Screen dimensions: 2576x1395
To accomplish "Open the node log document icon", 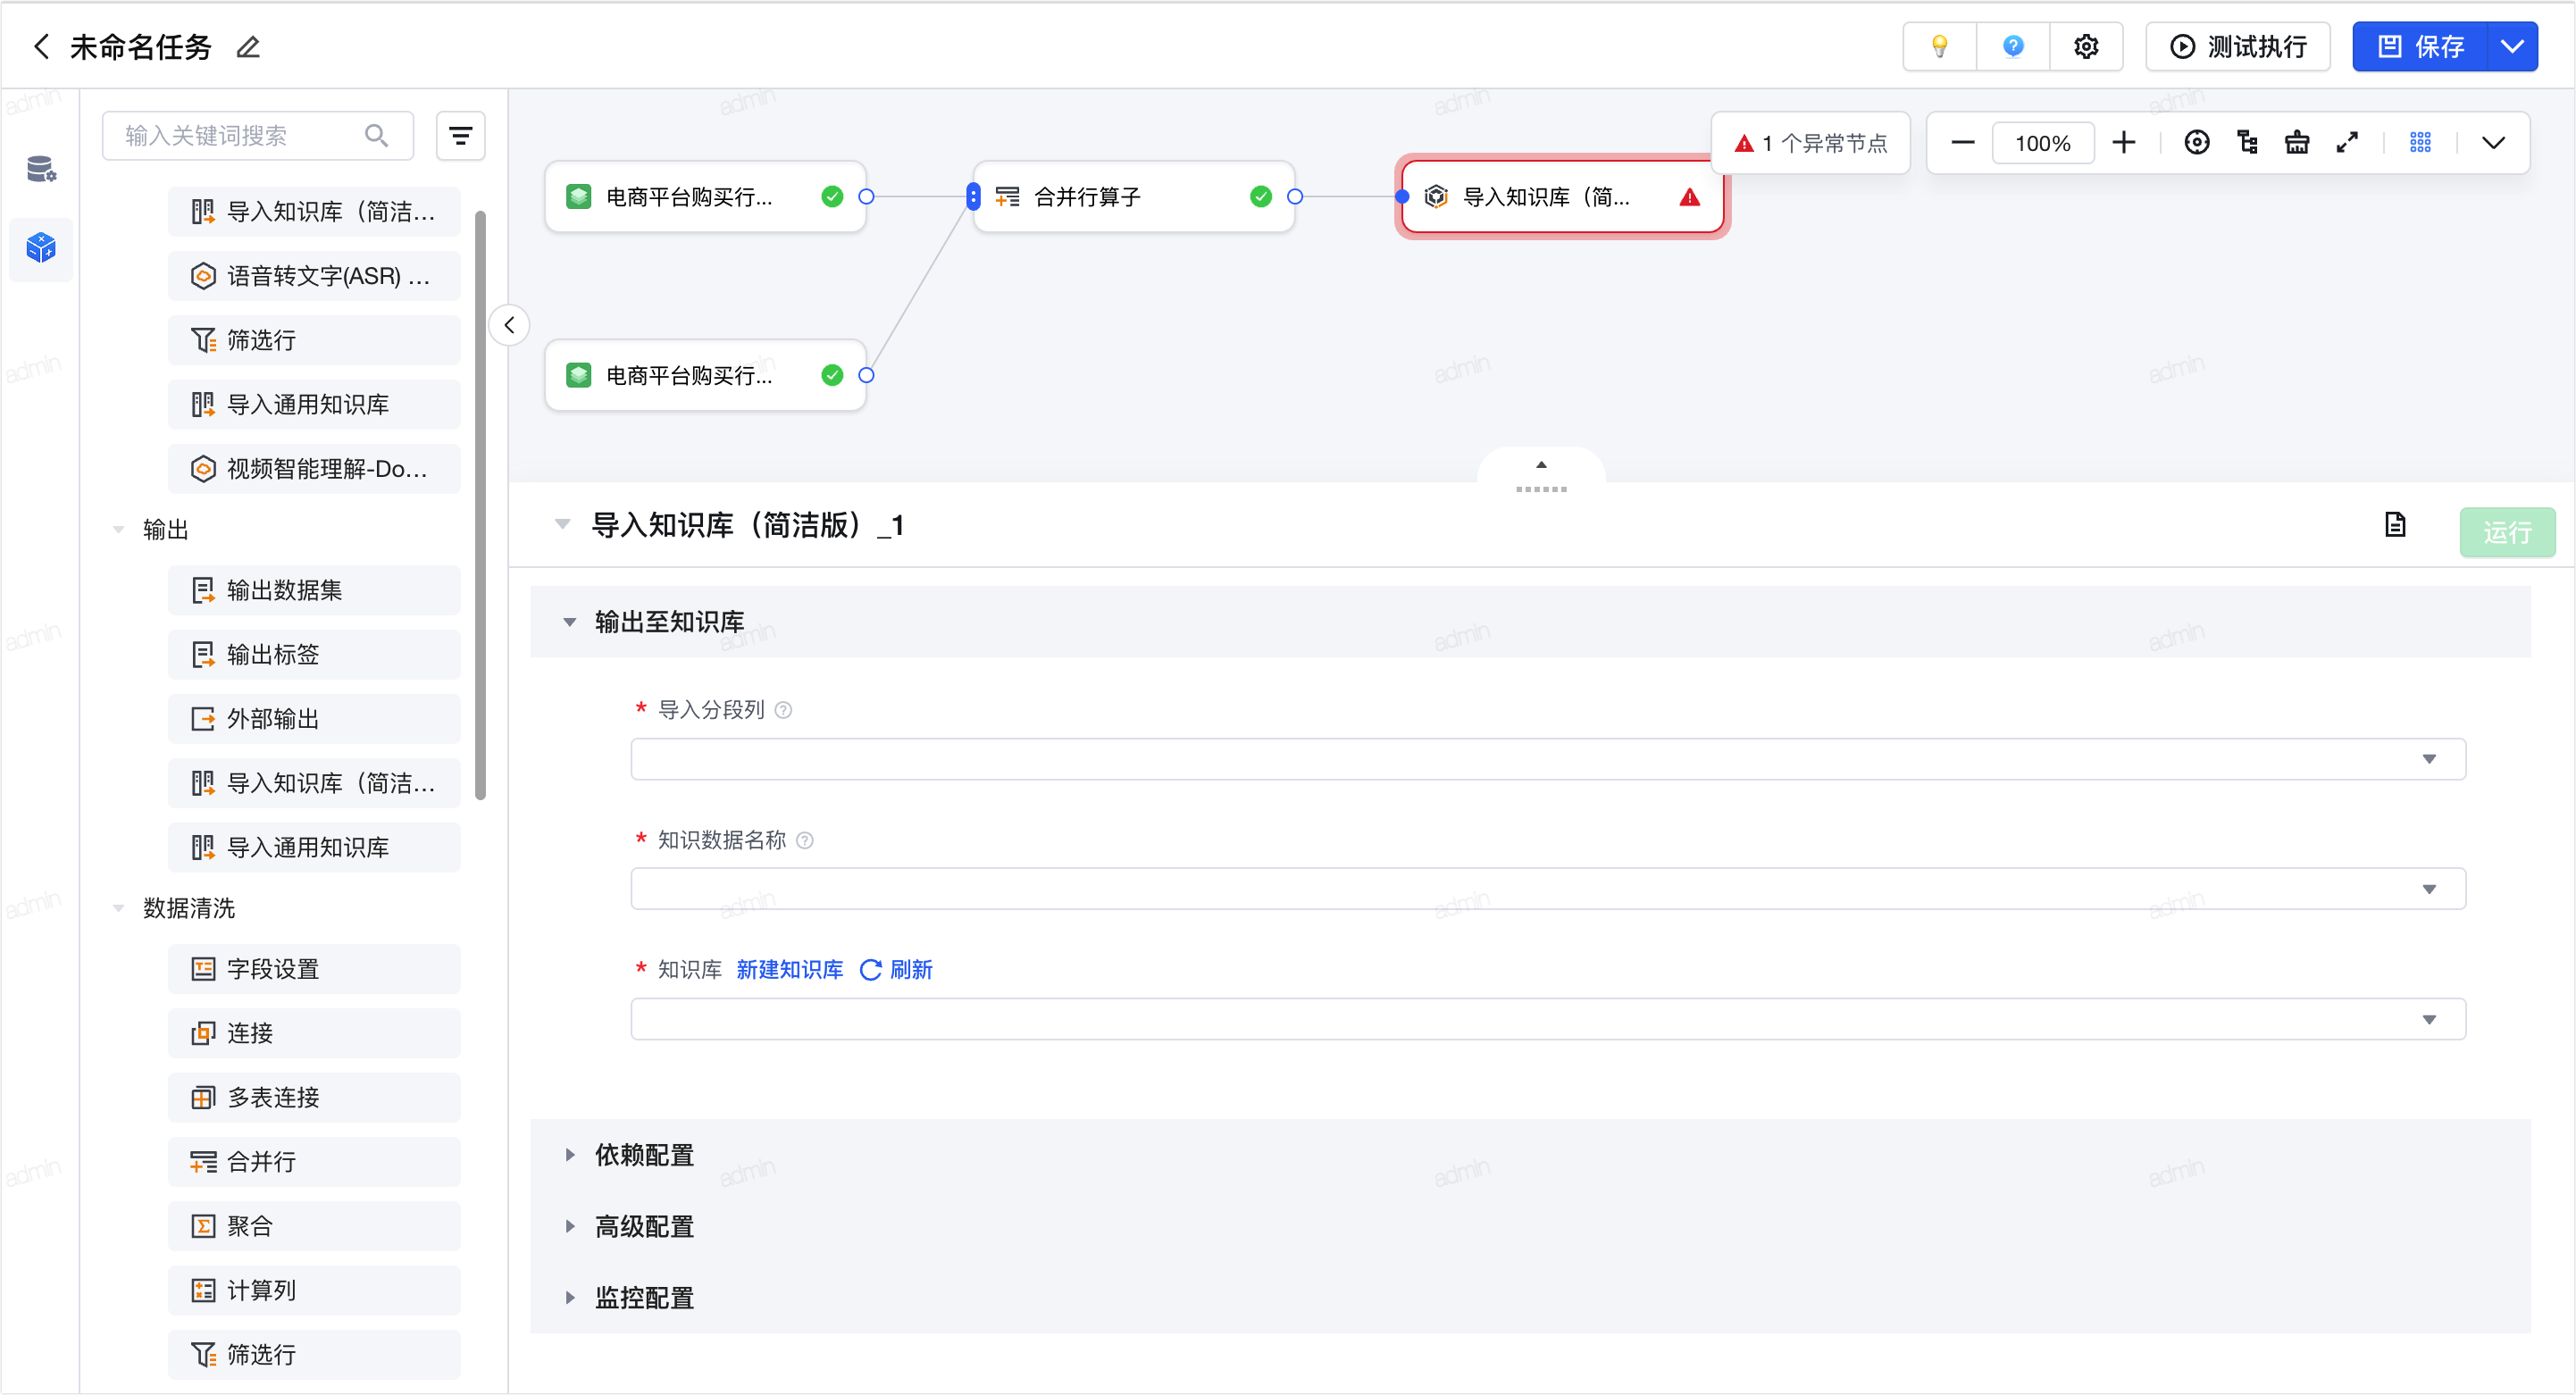I will point(2395,525).
